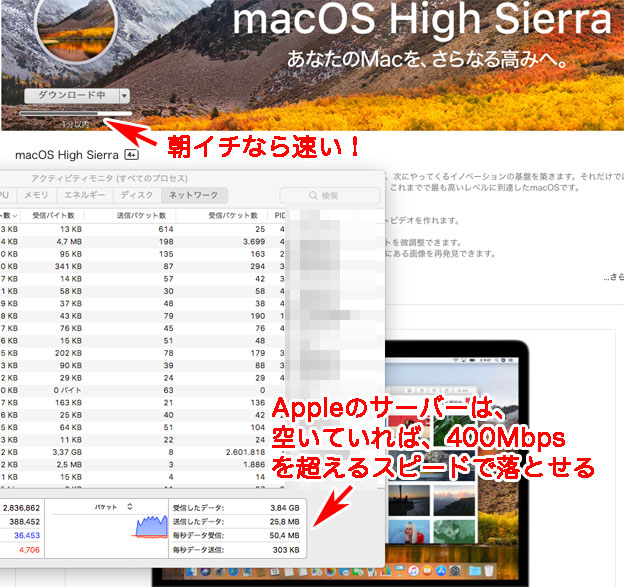Screen dimensions: 624x587
Task: Open the dropdown arrow beside ダウンロード中
Action: click(124, 96)
